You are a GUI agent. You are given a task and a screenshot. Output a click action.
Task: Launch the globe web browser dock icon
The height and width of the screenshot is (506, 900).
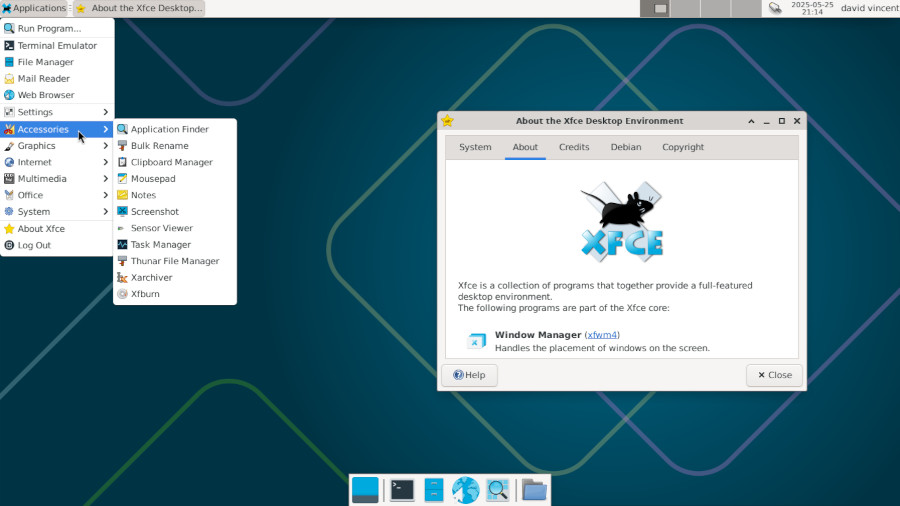click(465, 490)
